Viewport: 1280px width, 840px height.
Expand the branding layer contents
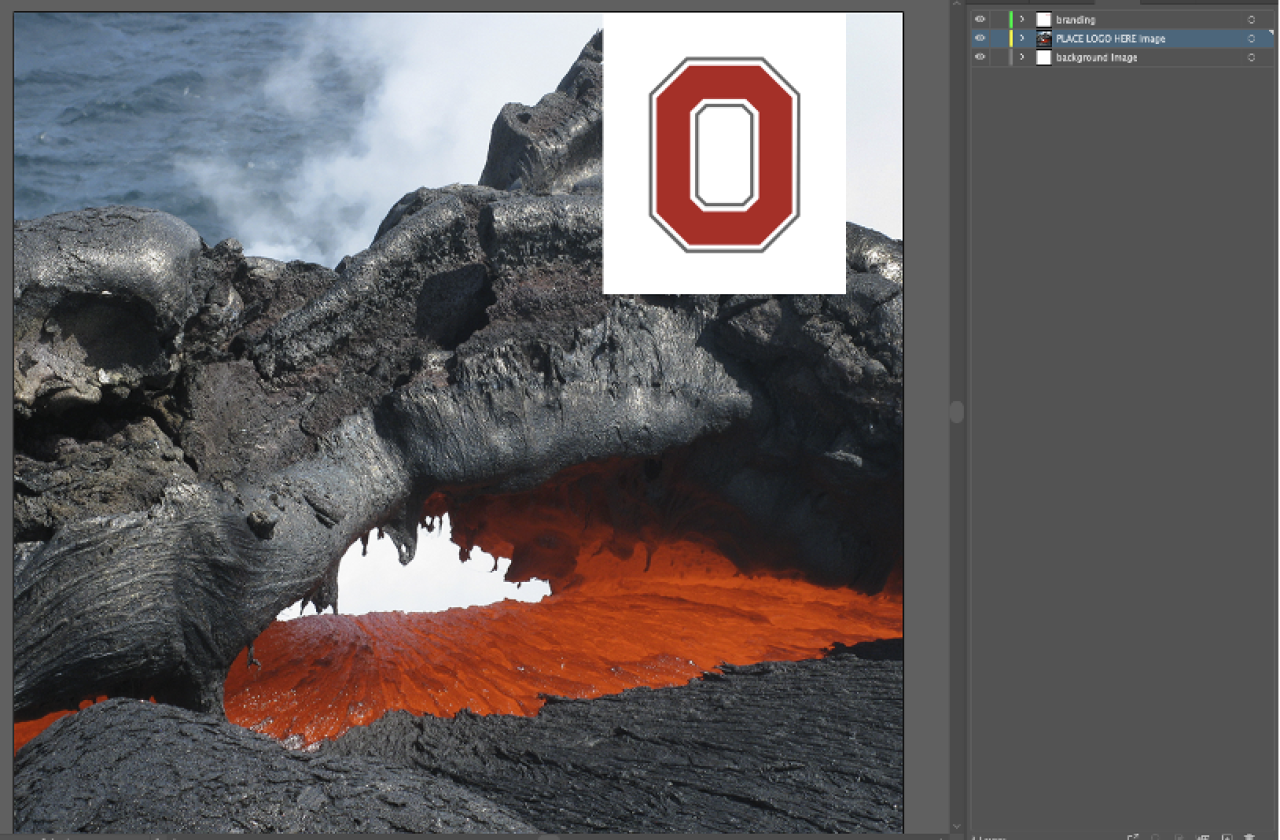(1021, 19)
